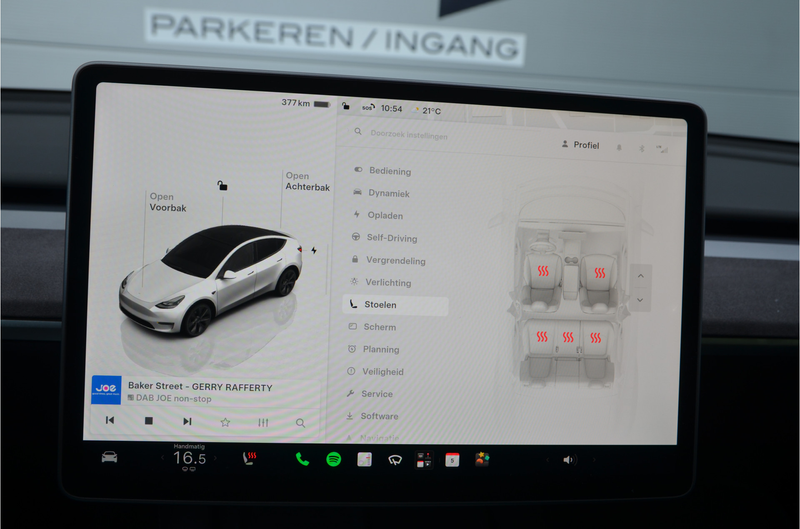Tap the volume speaker icon
Viewport: 800px width, 529px height.
click(568, 460)
